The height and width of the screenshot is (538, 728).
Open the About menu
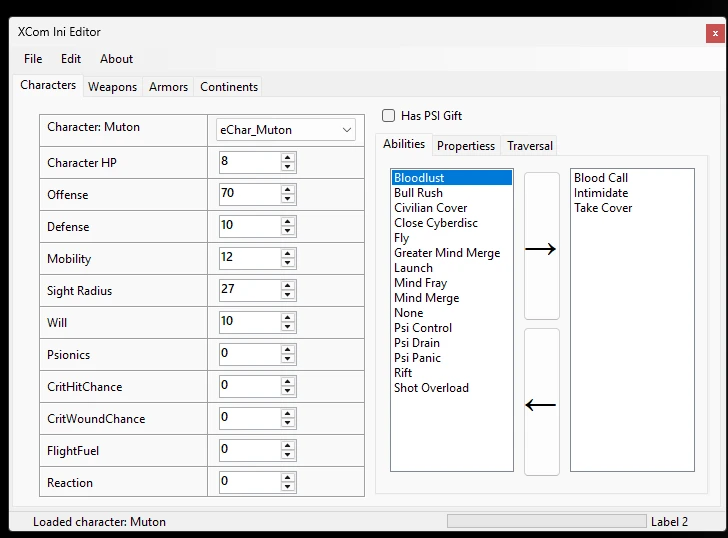click(116, 59)
